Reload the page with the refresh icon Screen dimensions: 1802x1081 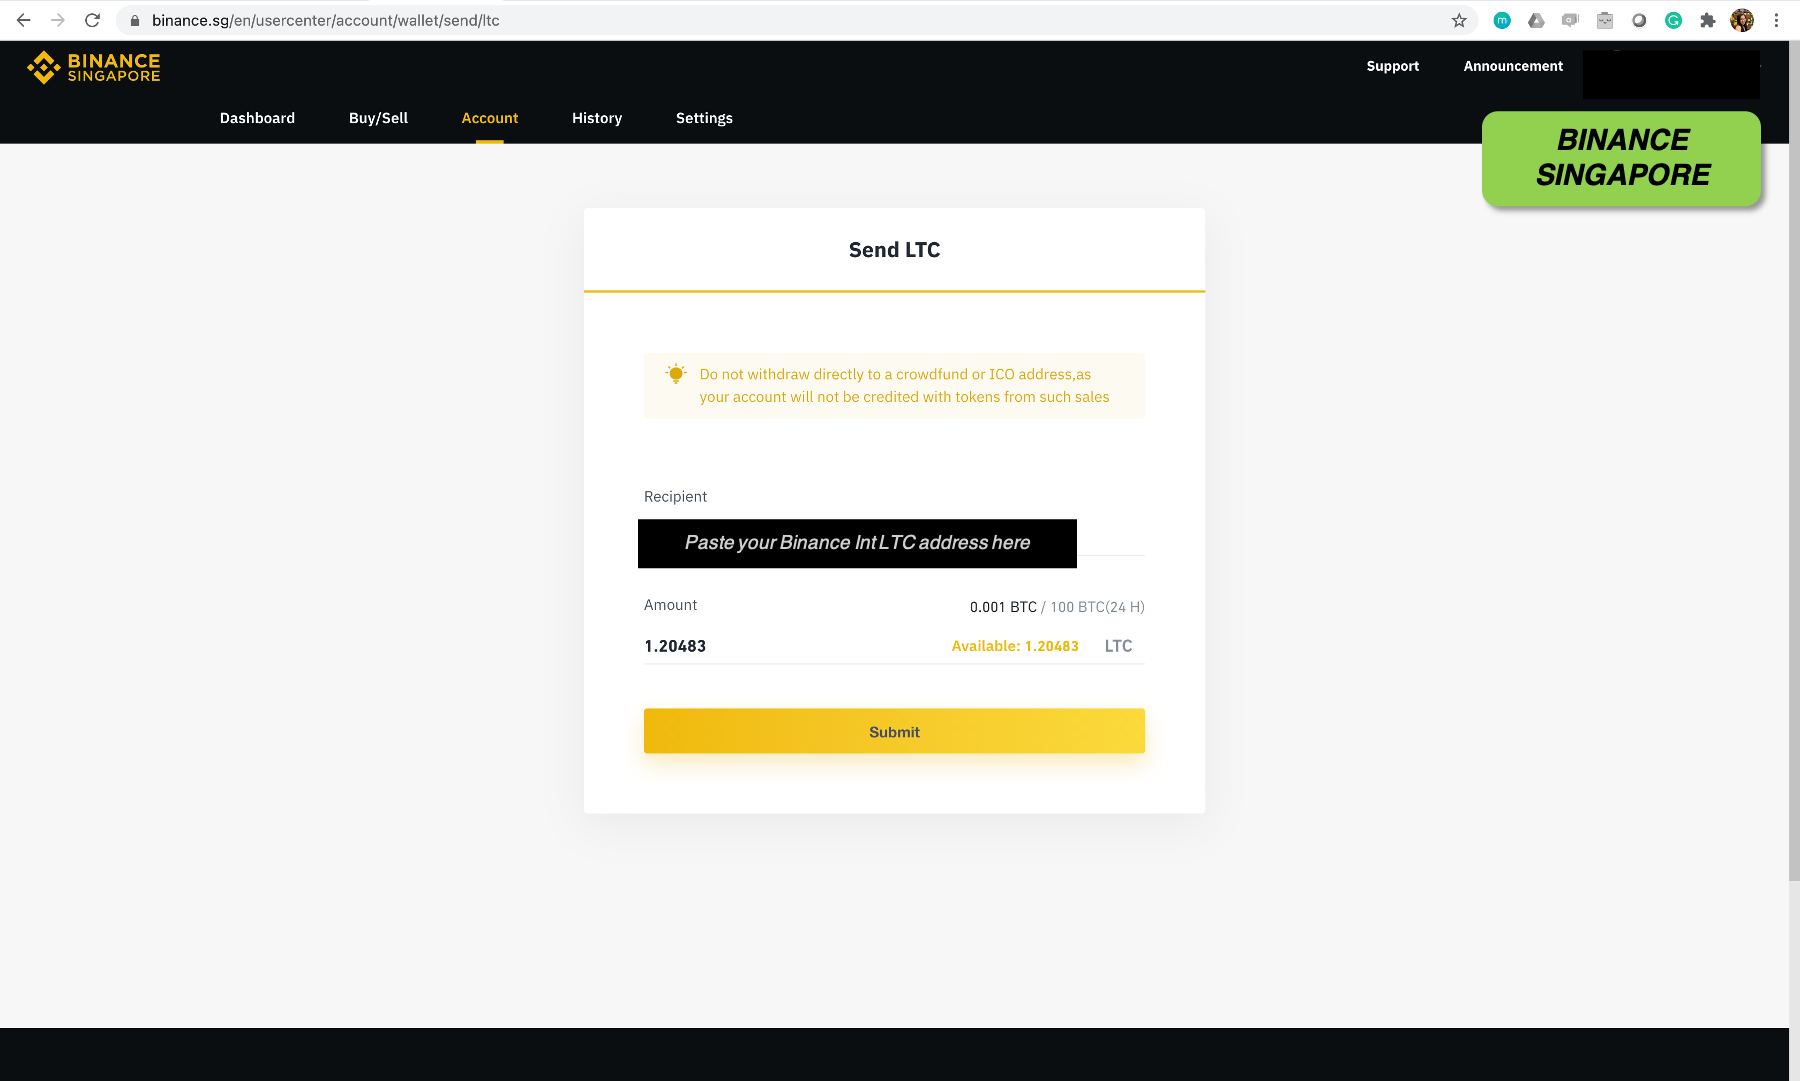pos(92,20)
